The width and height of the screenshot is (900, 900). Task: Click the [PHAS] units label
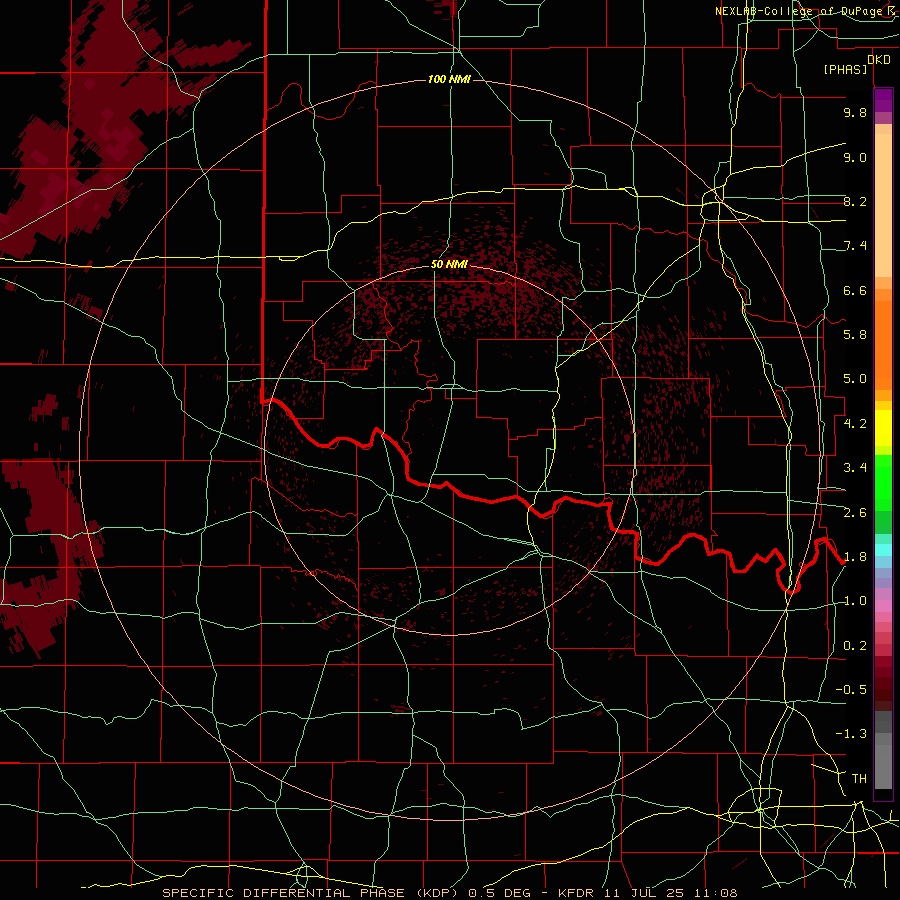pyautogui.click(x=845, y=69)
